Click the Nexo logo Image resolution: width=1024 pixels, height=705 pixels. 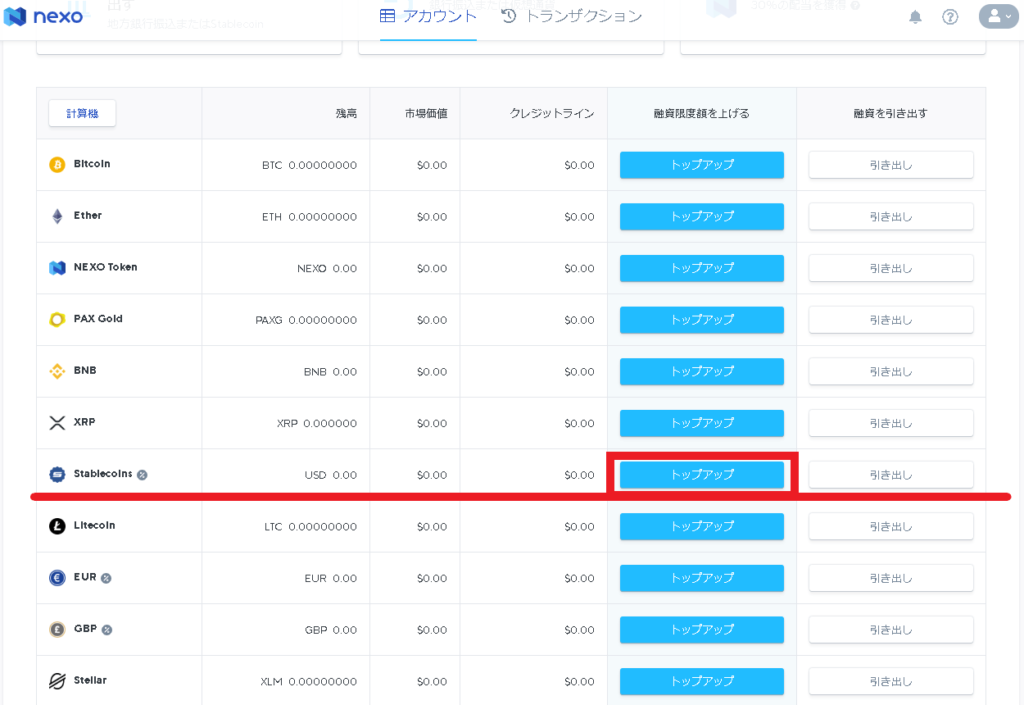point(43,16)
